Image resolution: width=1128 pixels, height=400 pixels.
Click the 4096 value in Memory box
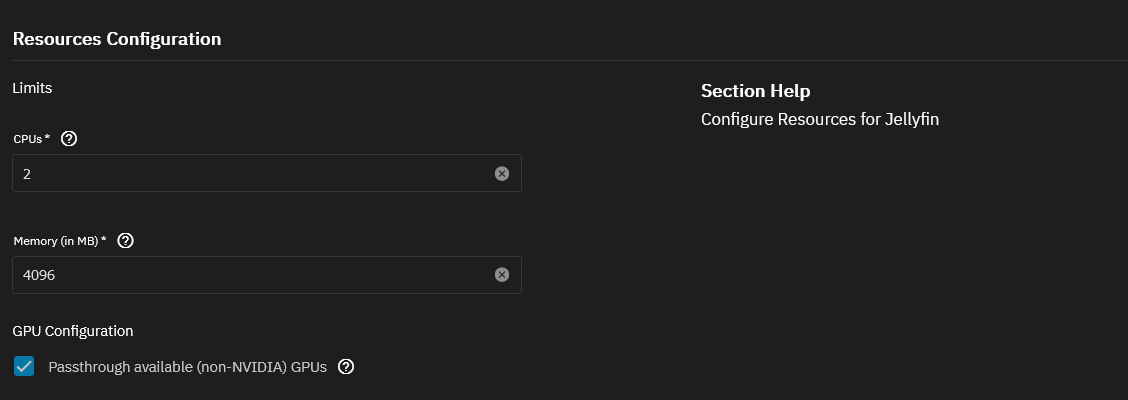click(39, 275)
